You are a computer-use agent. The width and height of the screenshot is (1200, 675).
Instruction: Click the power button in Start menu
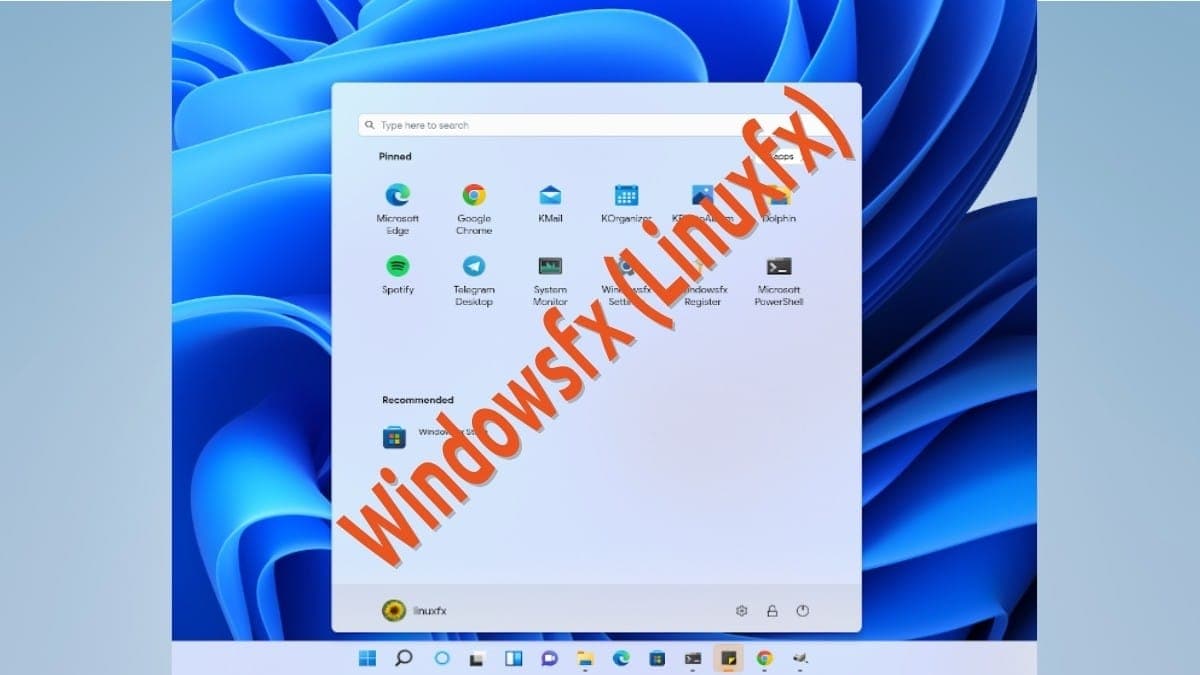(x=802, y=610)
